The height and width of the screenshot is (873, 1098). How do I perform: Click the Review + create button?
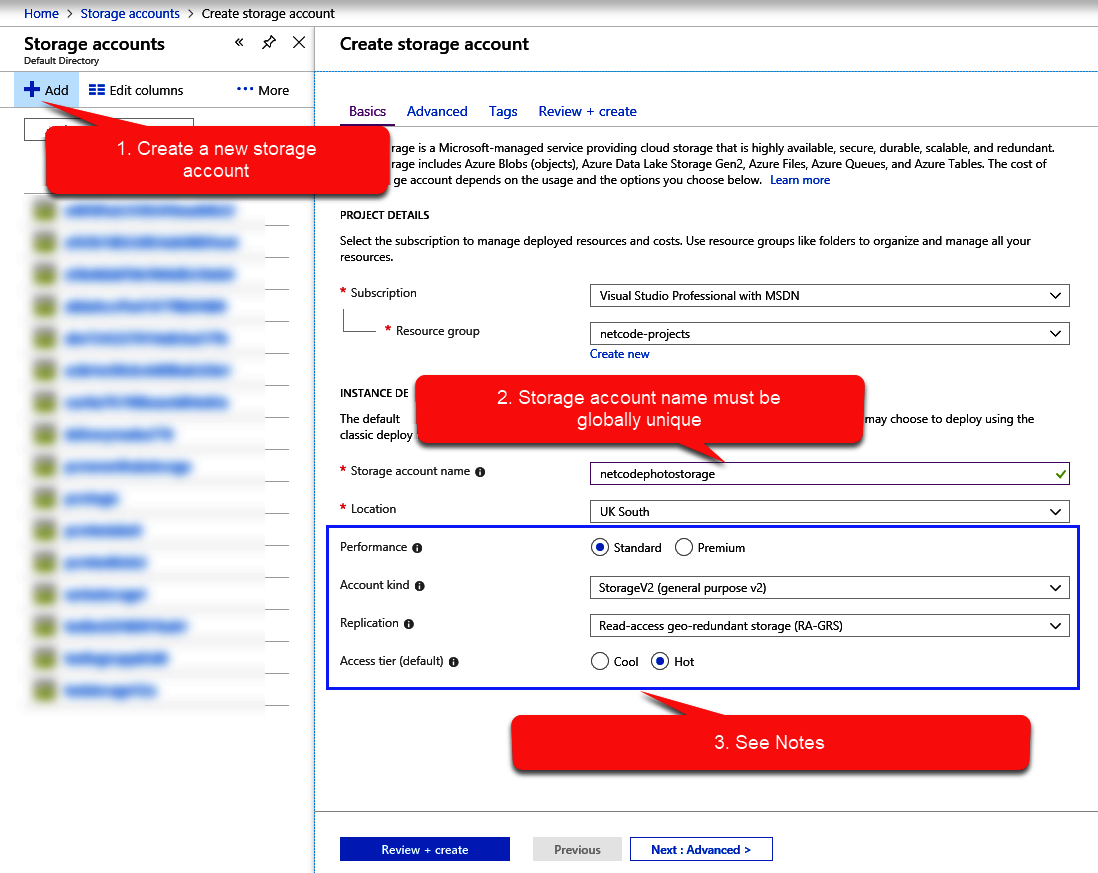[424, 850]
